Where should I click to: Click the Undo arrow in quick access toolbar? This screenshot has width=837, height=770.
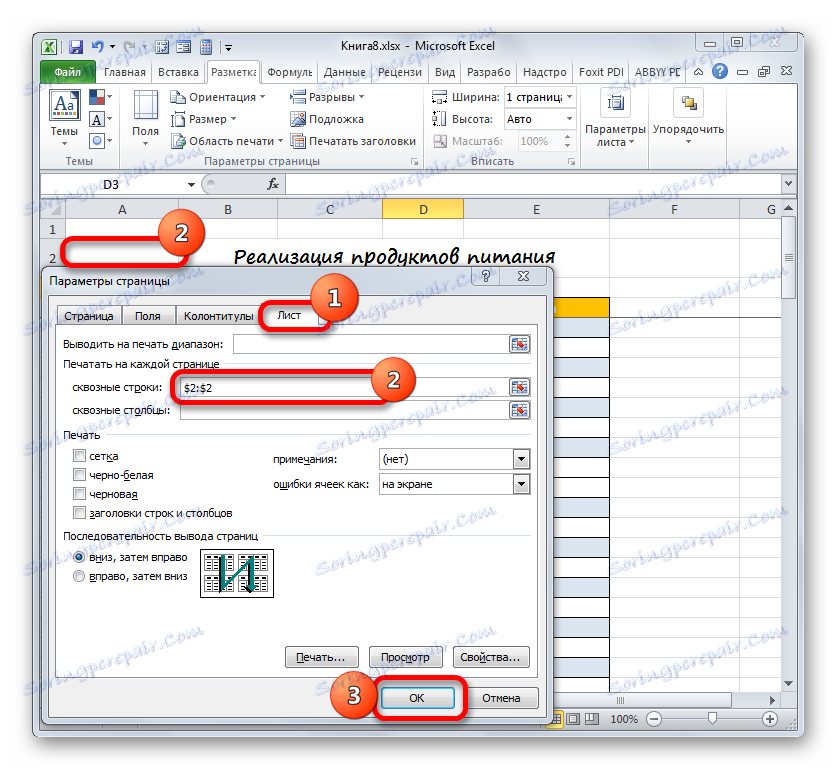(97, 47)
